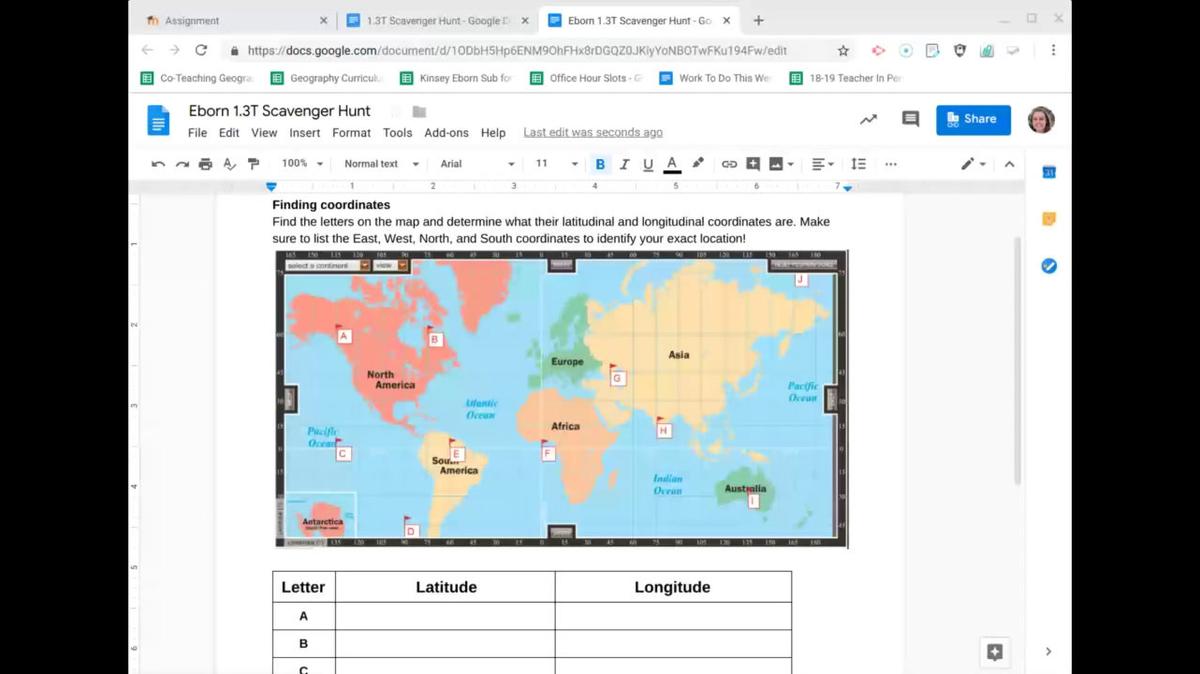Open the text alignment dropdown
1200x674 pixels.
(823, 164)
